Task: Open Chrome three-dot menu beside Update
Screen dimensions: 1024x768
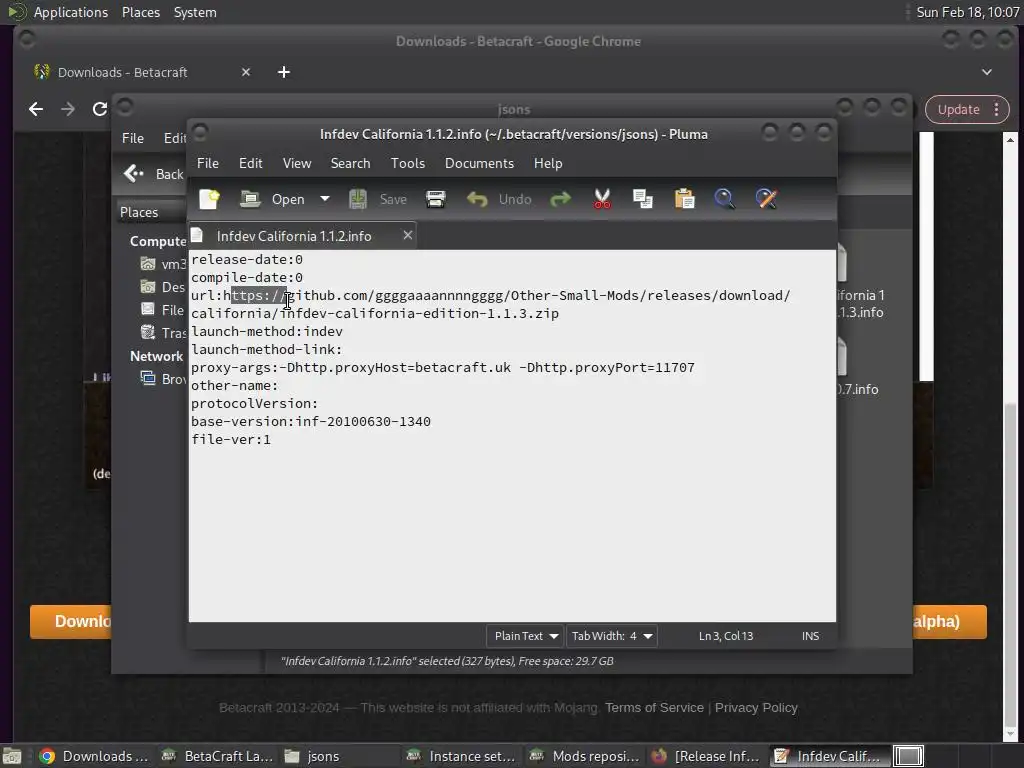Action: pyautogui.click(x=997, y=109)
